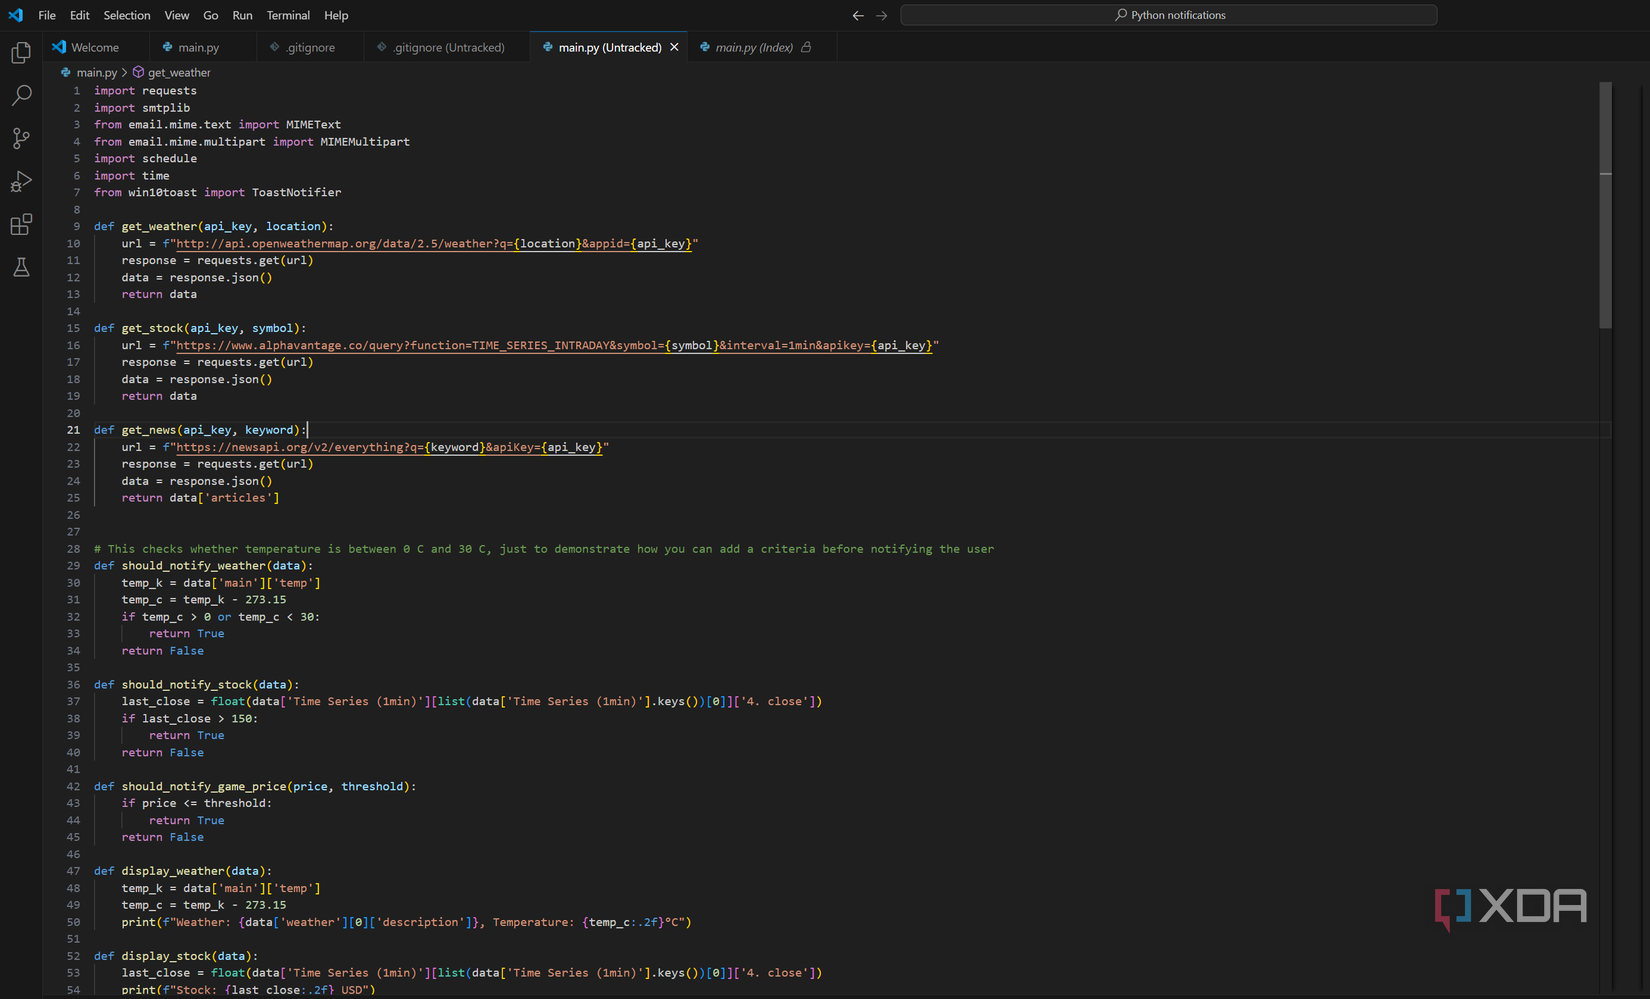Open the Terminal menu

point(288,15)
